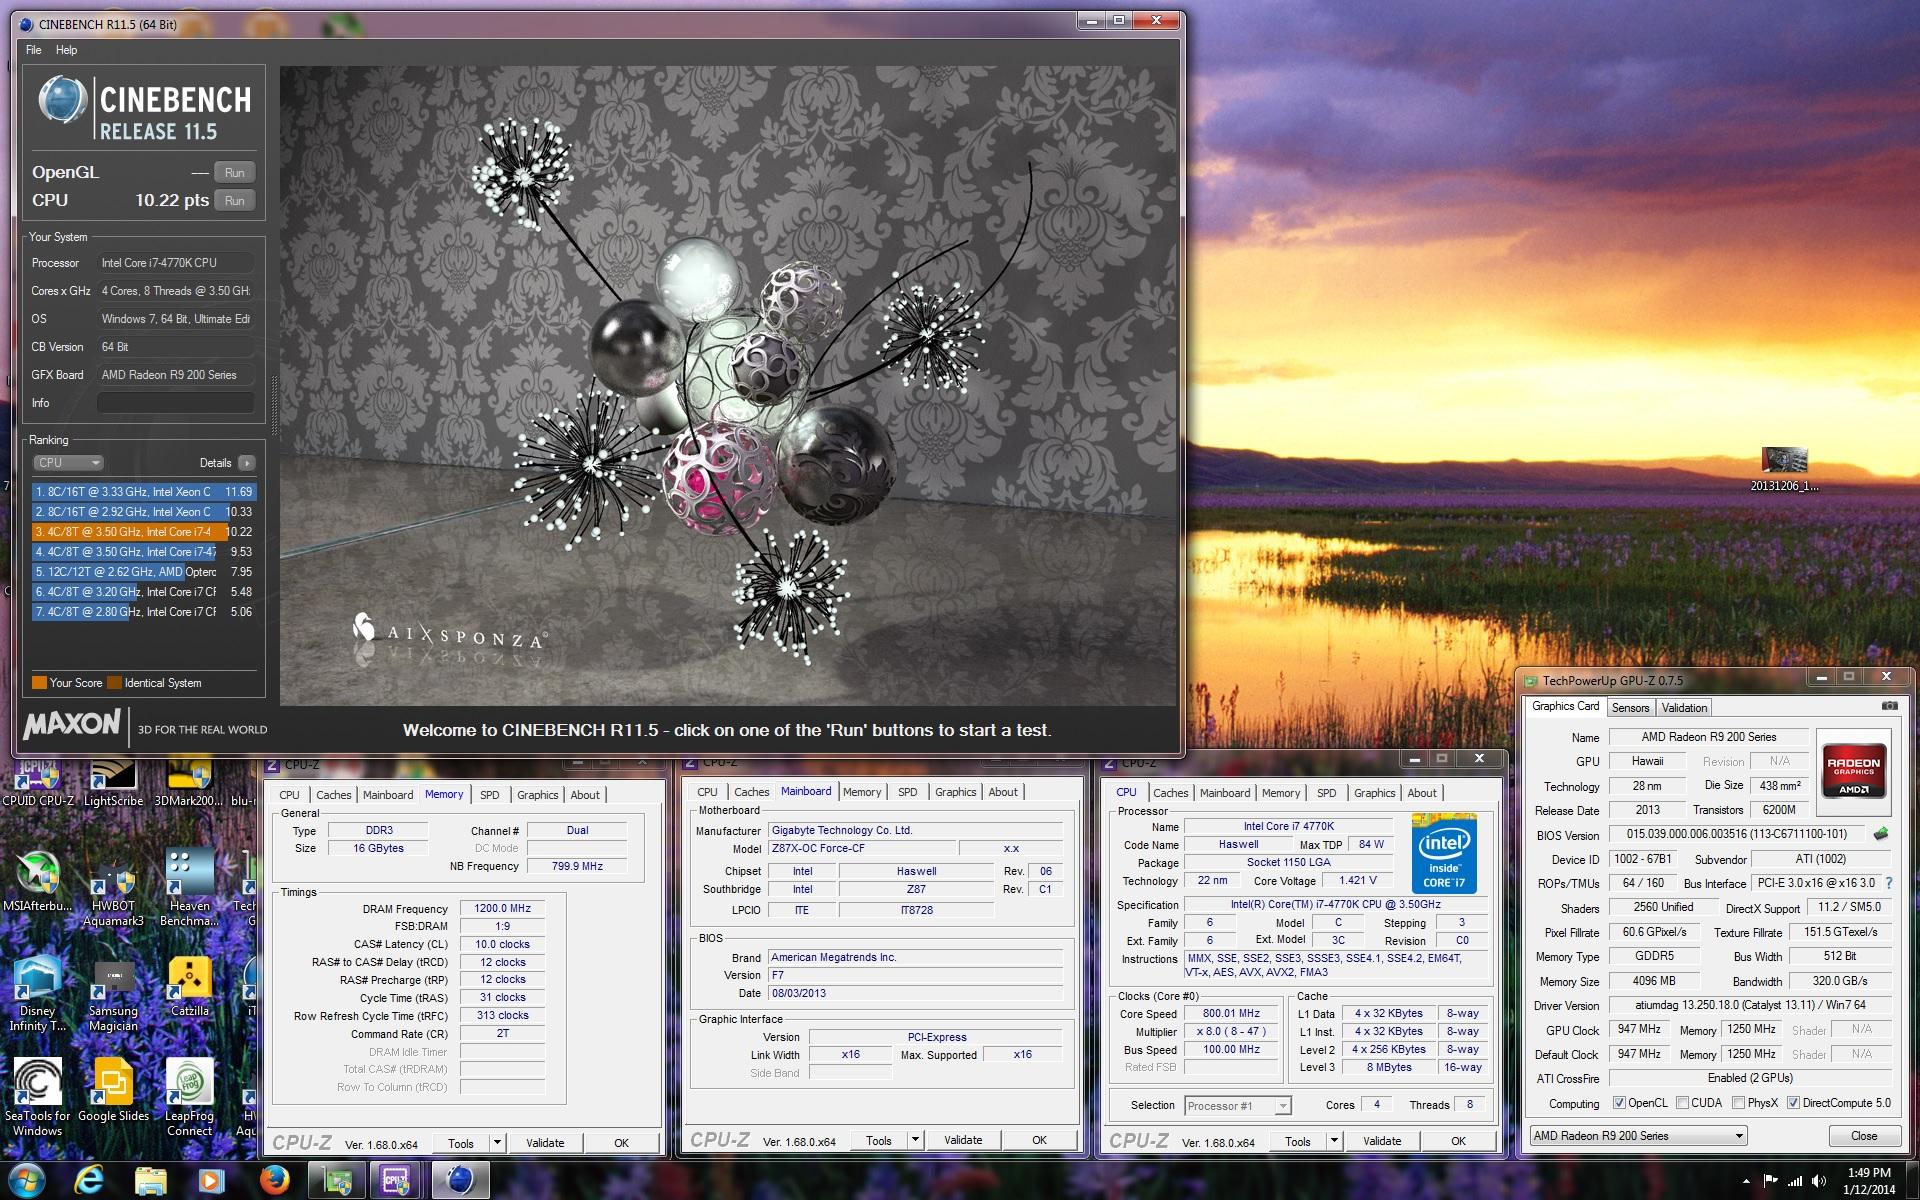Launch MSI Afterburner from the desktop

coord(38,880)
